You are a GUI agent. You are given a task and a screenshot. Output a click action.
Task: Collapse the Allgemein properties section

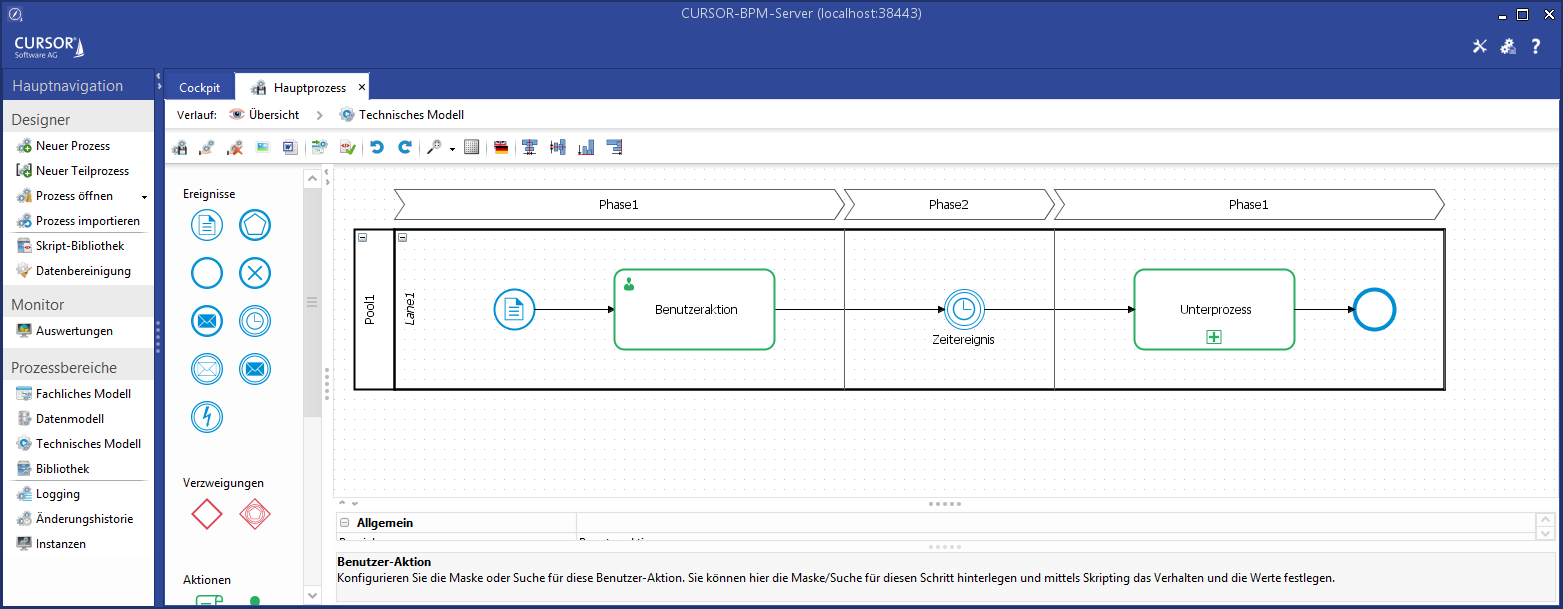[345, 523]
